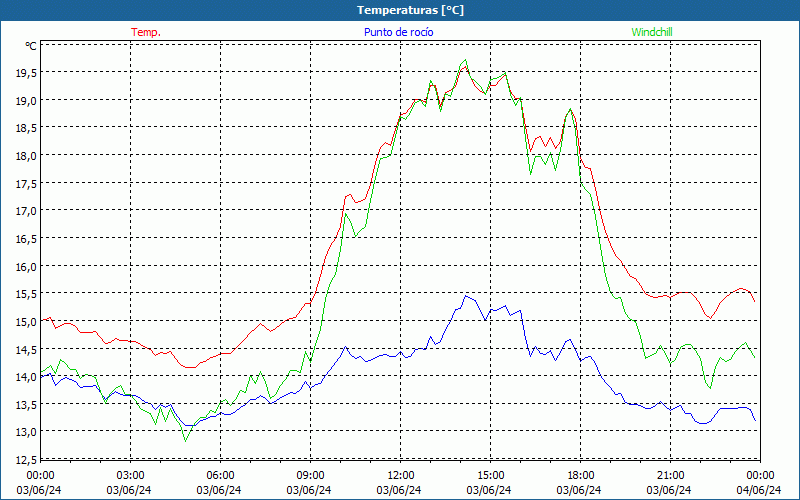
Task: Select the red Temp. legend label
Action: click(x=146, y=32)
